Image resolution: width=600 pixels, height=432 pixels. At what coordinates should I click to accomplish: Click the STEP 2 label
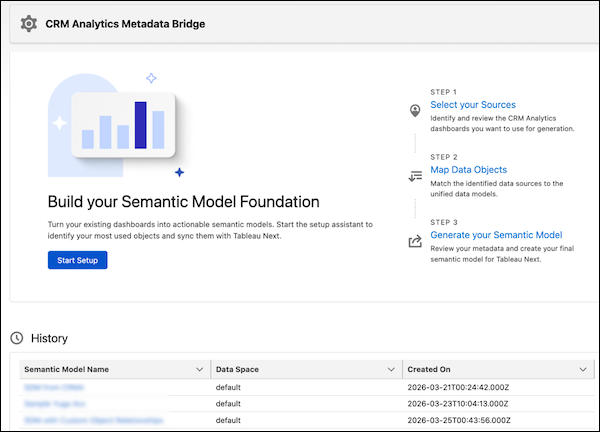coord(444,157)
